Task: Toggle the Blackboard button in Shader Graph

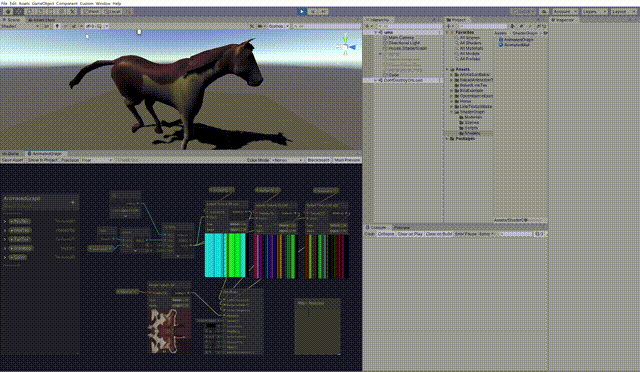Action: coord(318,160)
